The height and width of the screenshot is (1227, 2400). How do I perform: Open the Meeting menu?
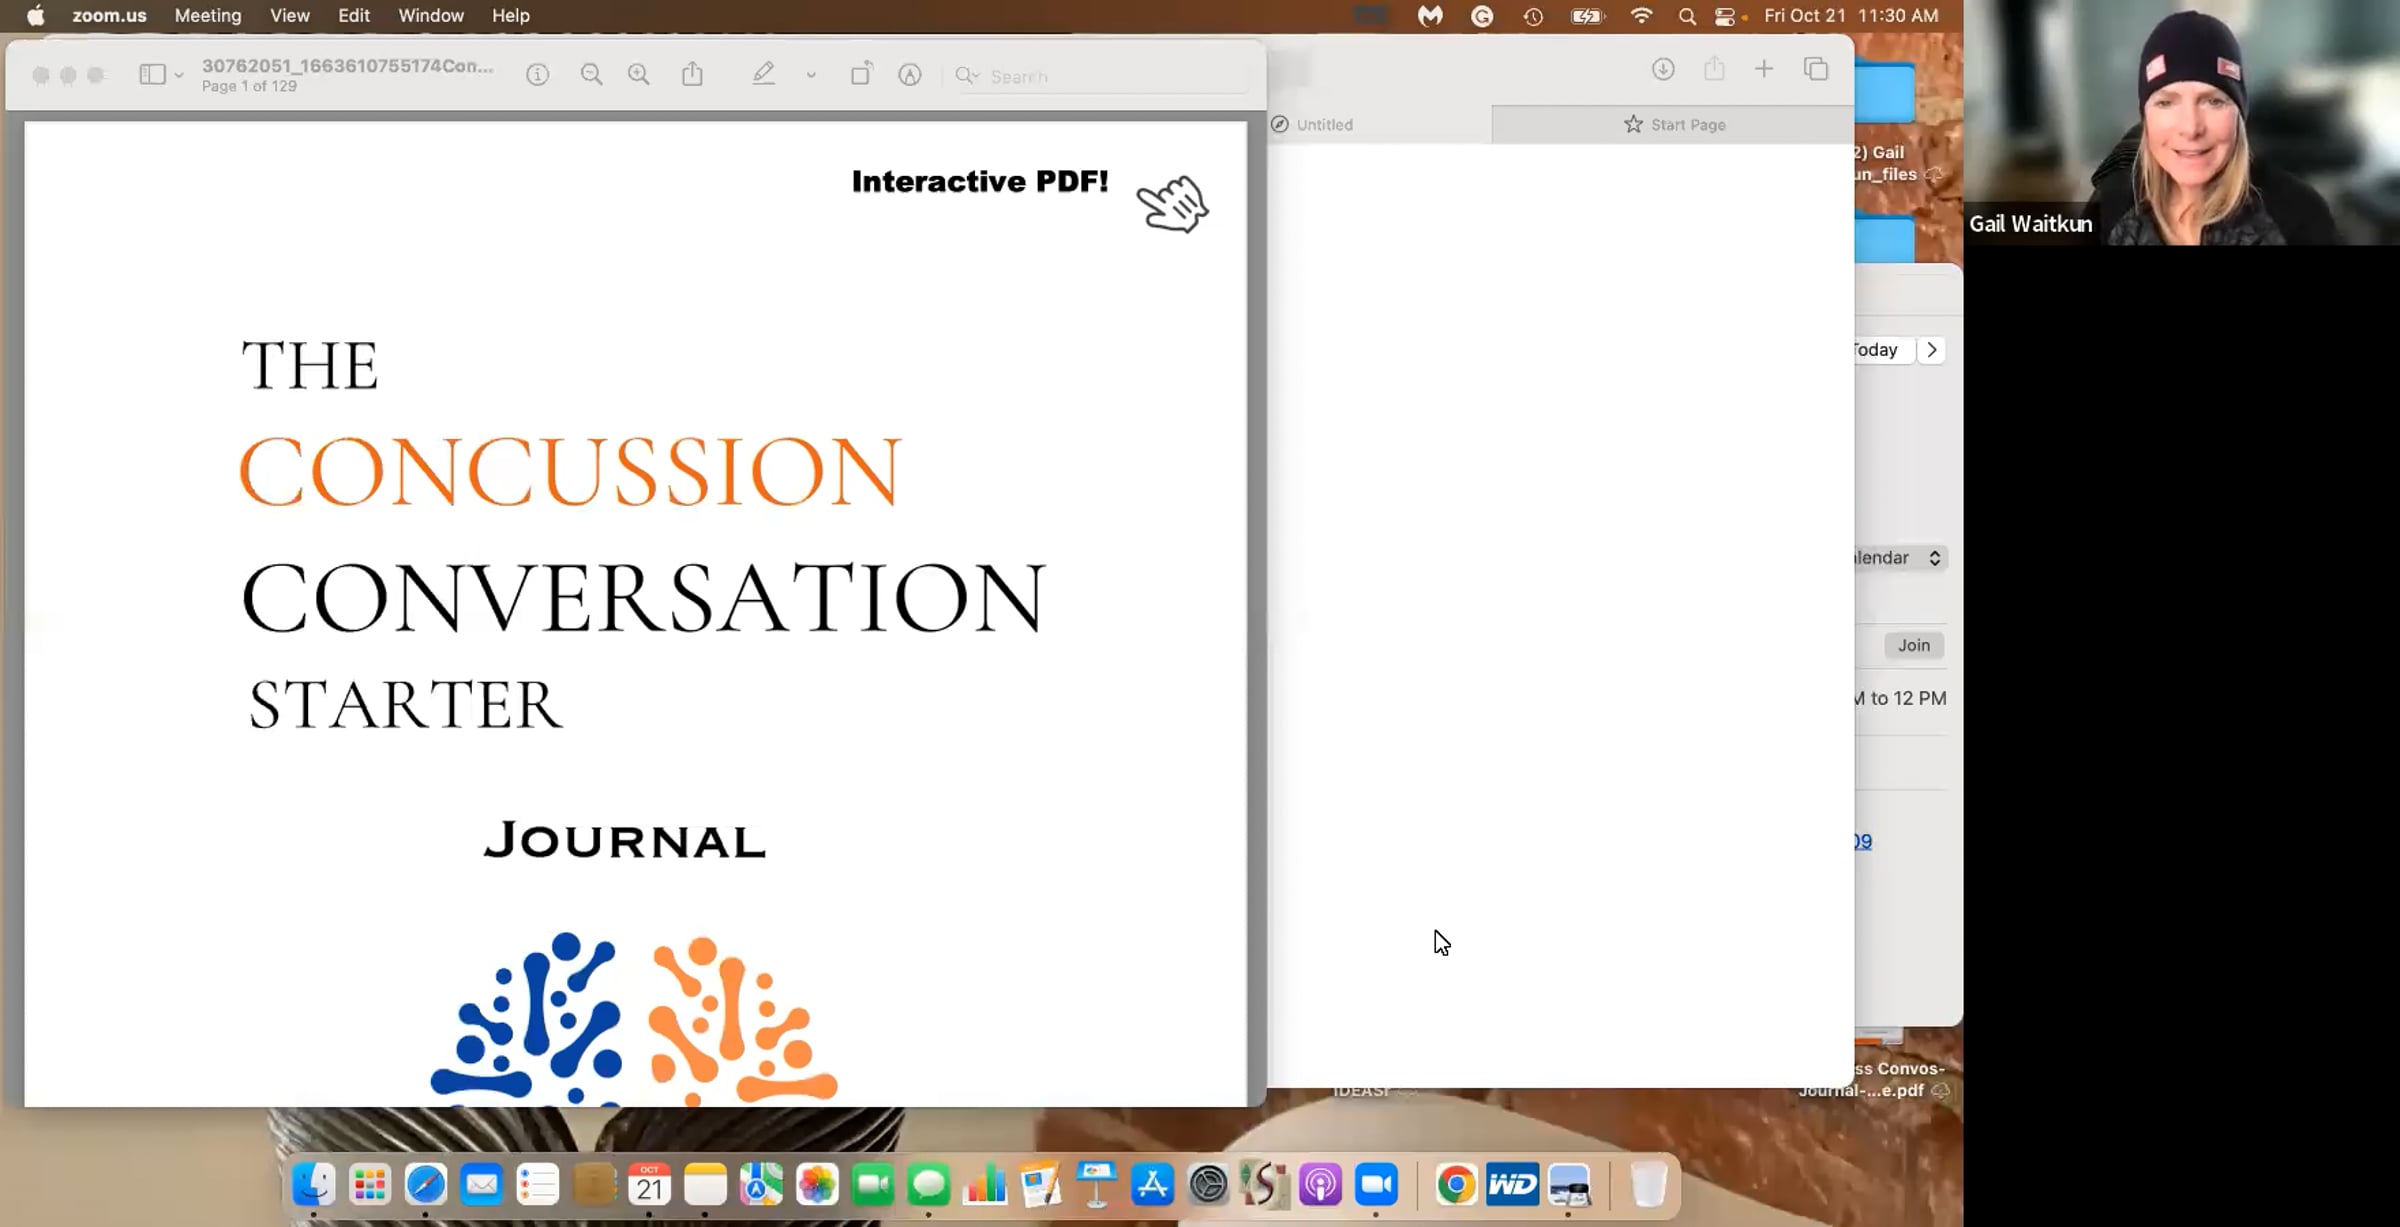(x=208, y=16)
